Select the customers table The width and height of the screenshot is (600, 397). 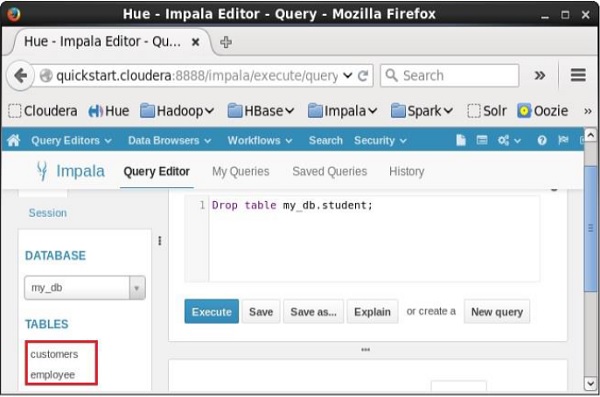click(54, 354)
